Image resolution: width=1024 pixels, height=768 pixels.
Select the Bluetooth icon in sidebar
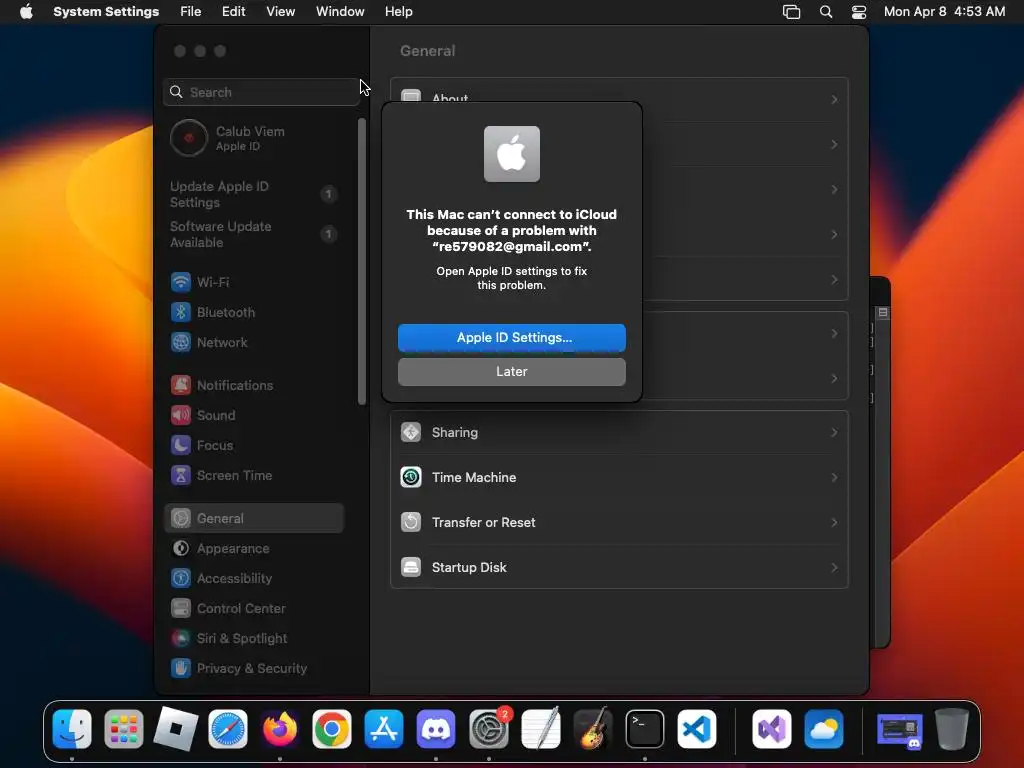181,312
